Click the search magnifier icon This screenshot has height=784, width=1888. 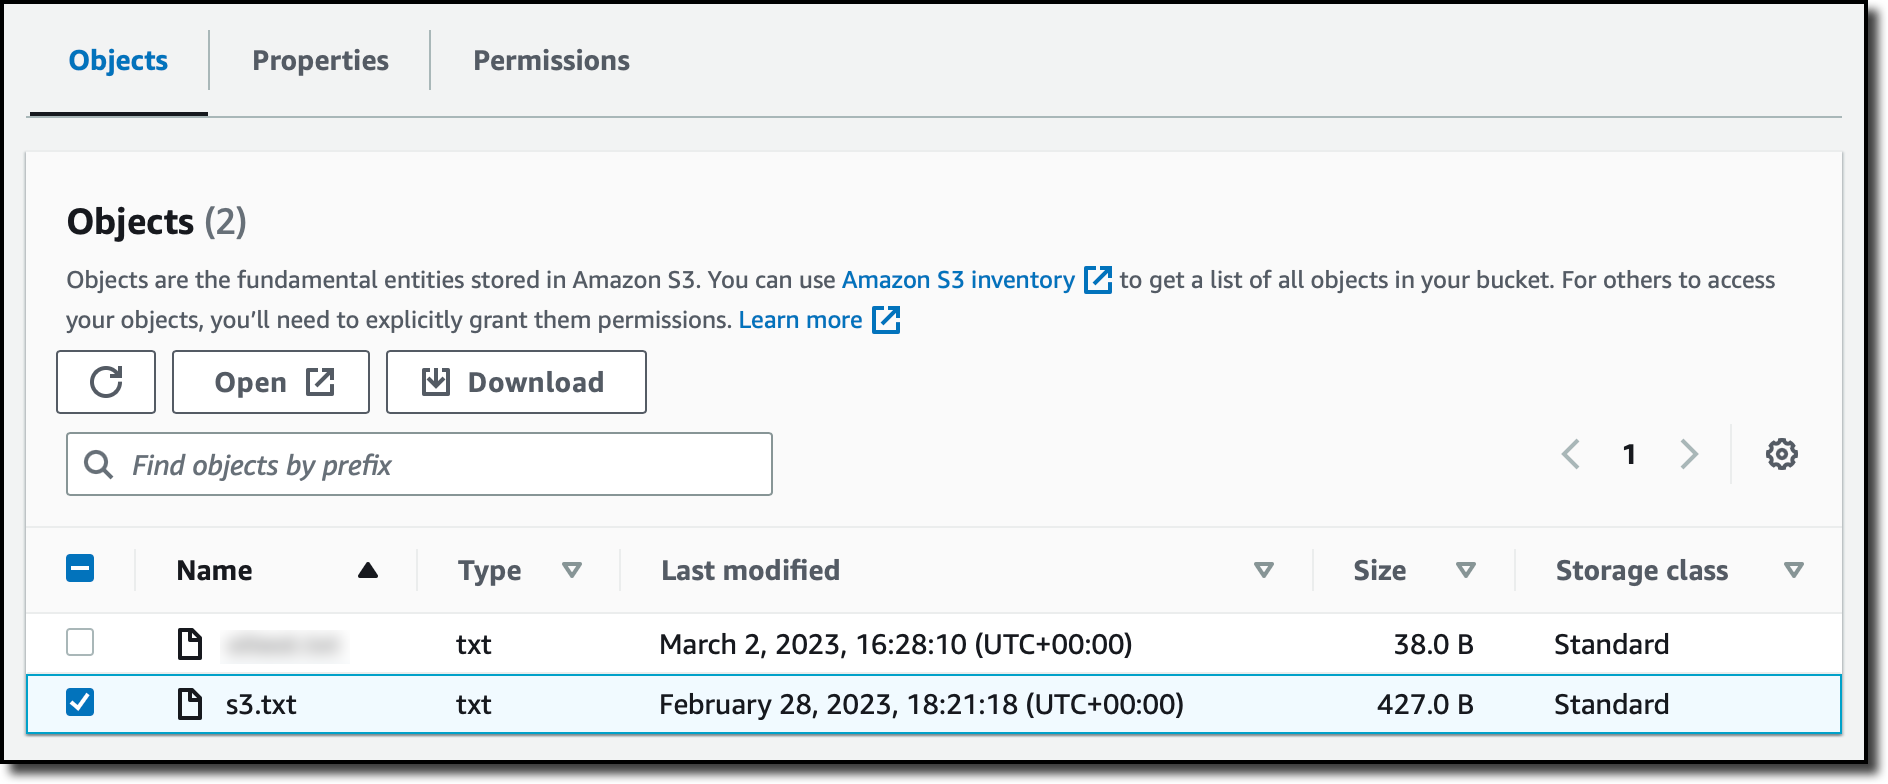98,464
